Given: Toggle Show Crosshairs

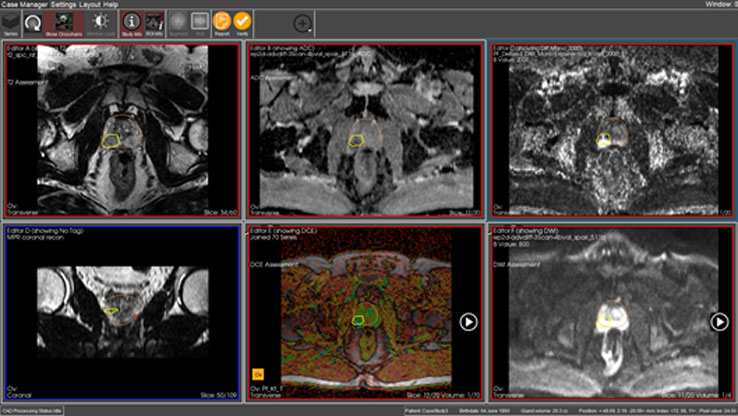Looking at the screenshot, I should [x=64, y=24].
